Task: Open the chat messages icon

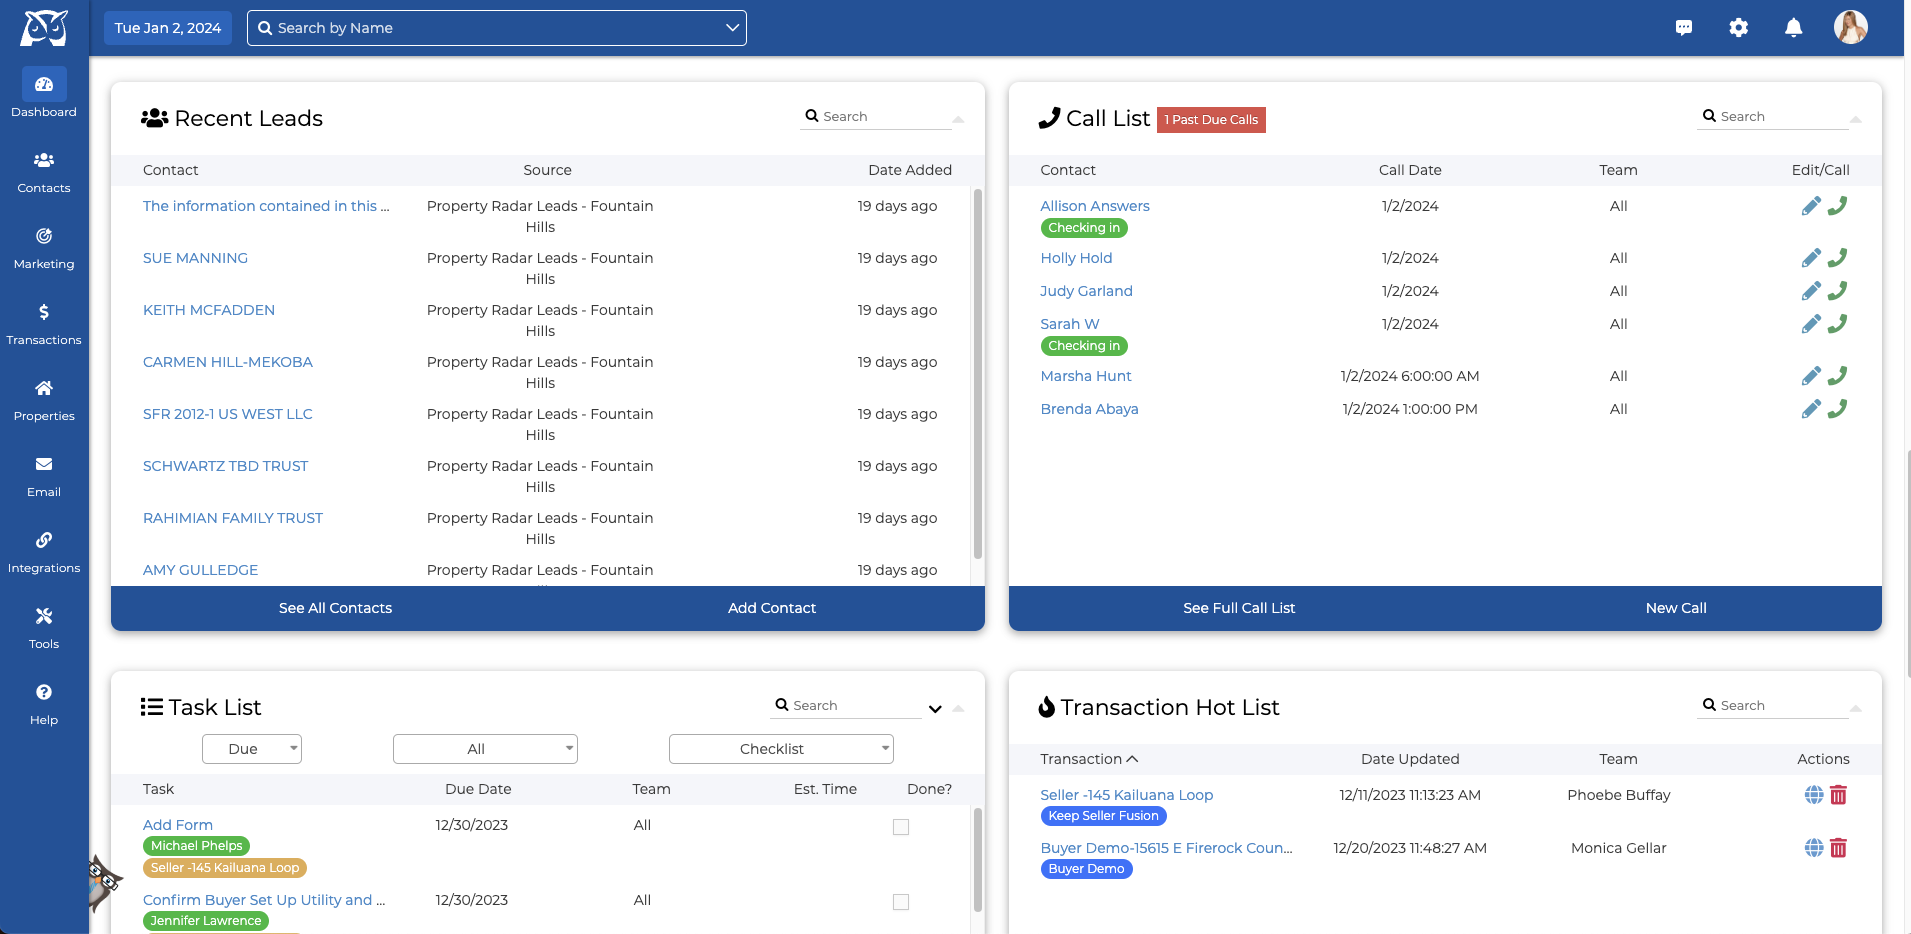Action: pos(1685,27)
